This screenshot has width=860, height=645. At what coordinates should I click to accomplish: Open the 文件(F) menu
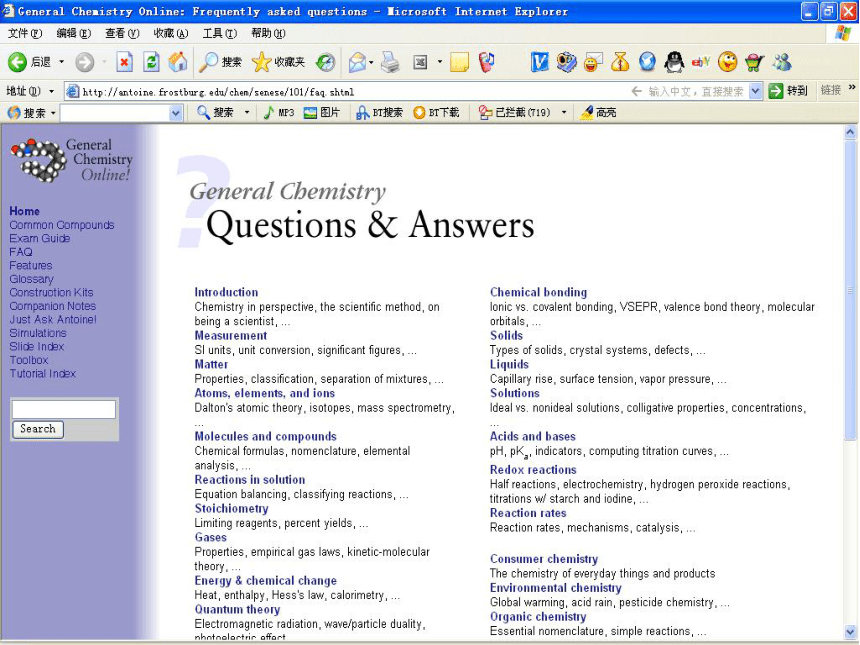pyautogui.click(x=25, y=33)
